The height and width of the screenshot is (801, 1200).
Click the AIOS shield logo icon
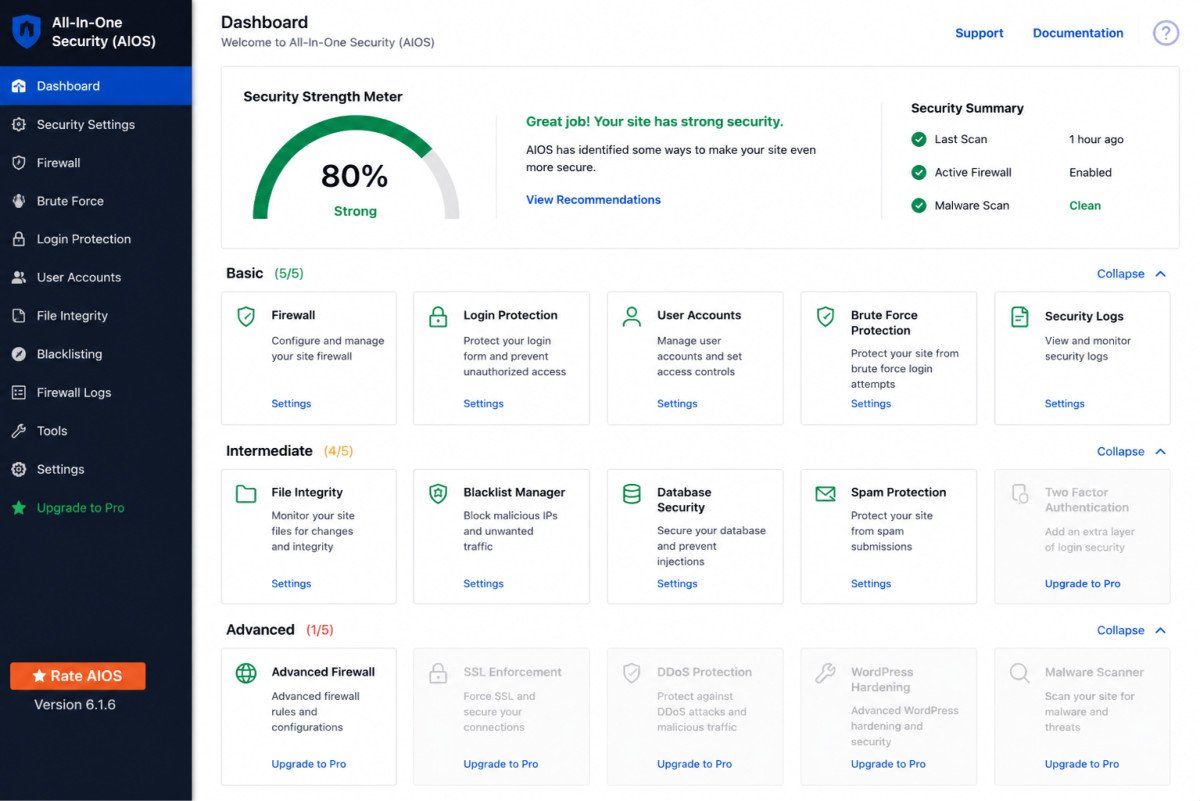tap(26, 32)
